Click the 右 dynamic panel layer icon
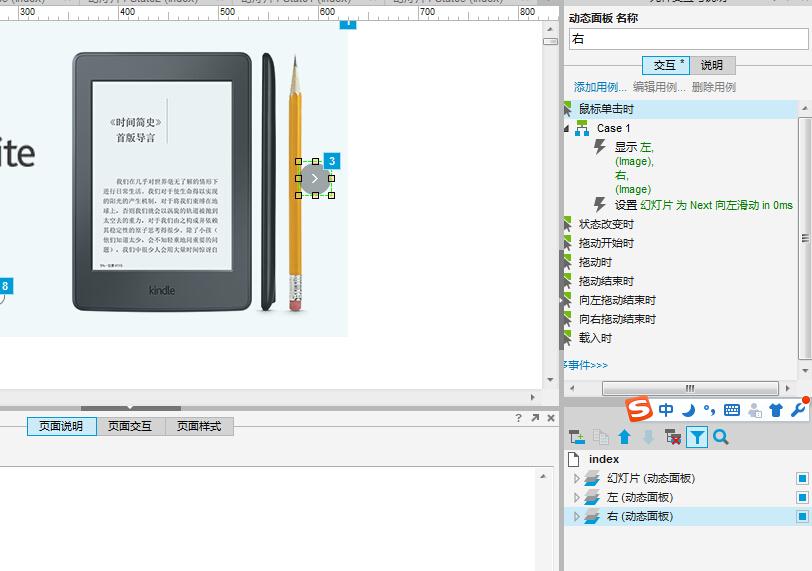812x571 pixels. (592, 516)
